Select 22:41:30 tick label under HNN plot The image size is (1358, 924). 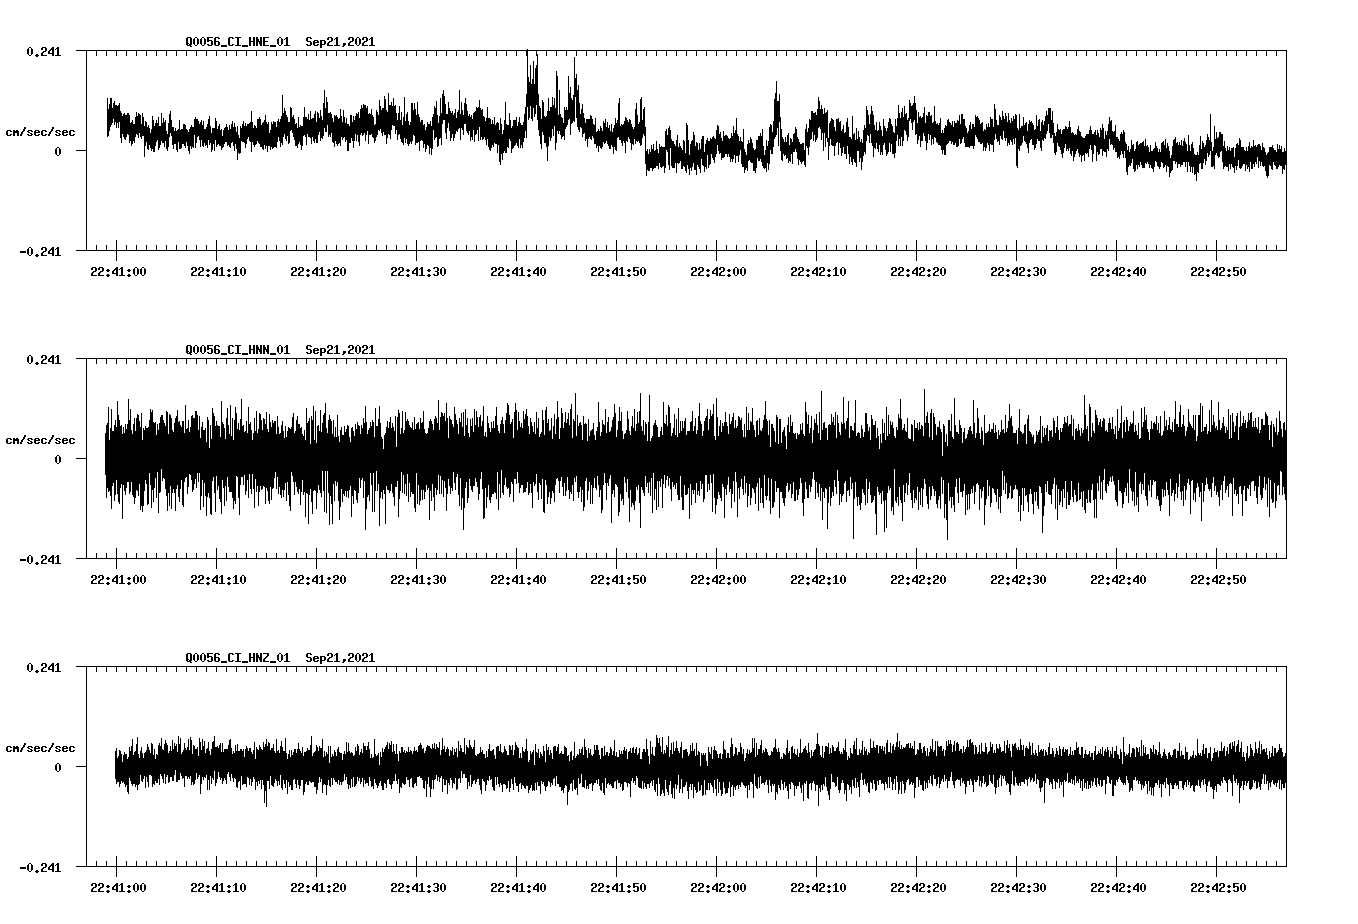click(x=418, y=579)
